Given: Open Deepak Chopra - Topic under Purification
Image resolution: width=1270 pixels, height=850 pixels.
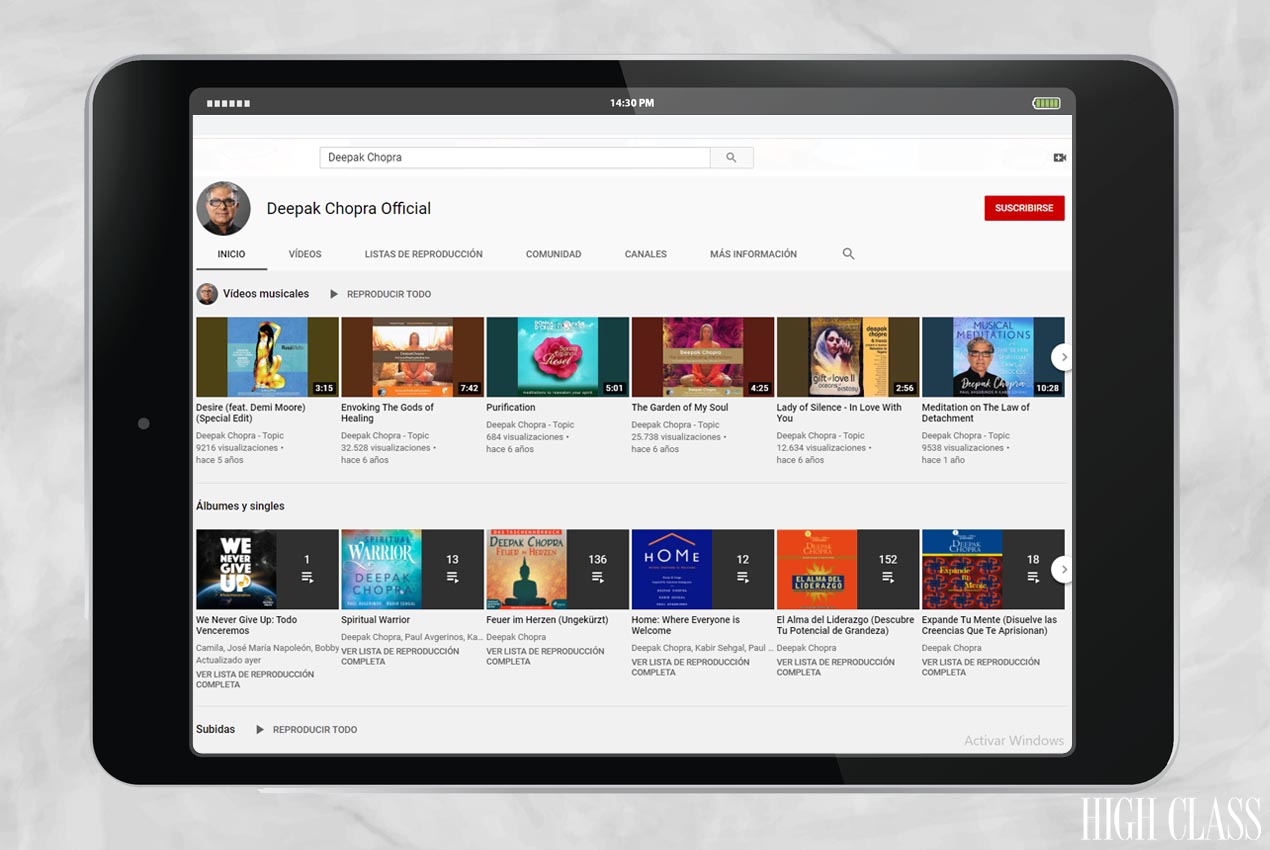Looking at the screenshot, I should (530, 425).
